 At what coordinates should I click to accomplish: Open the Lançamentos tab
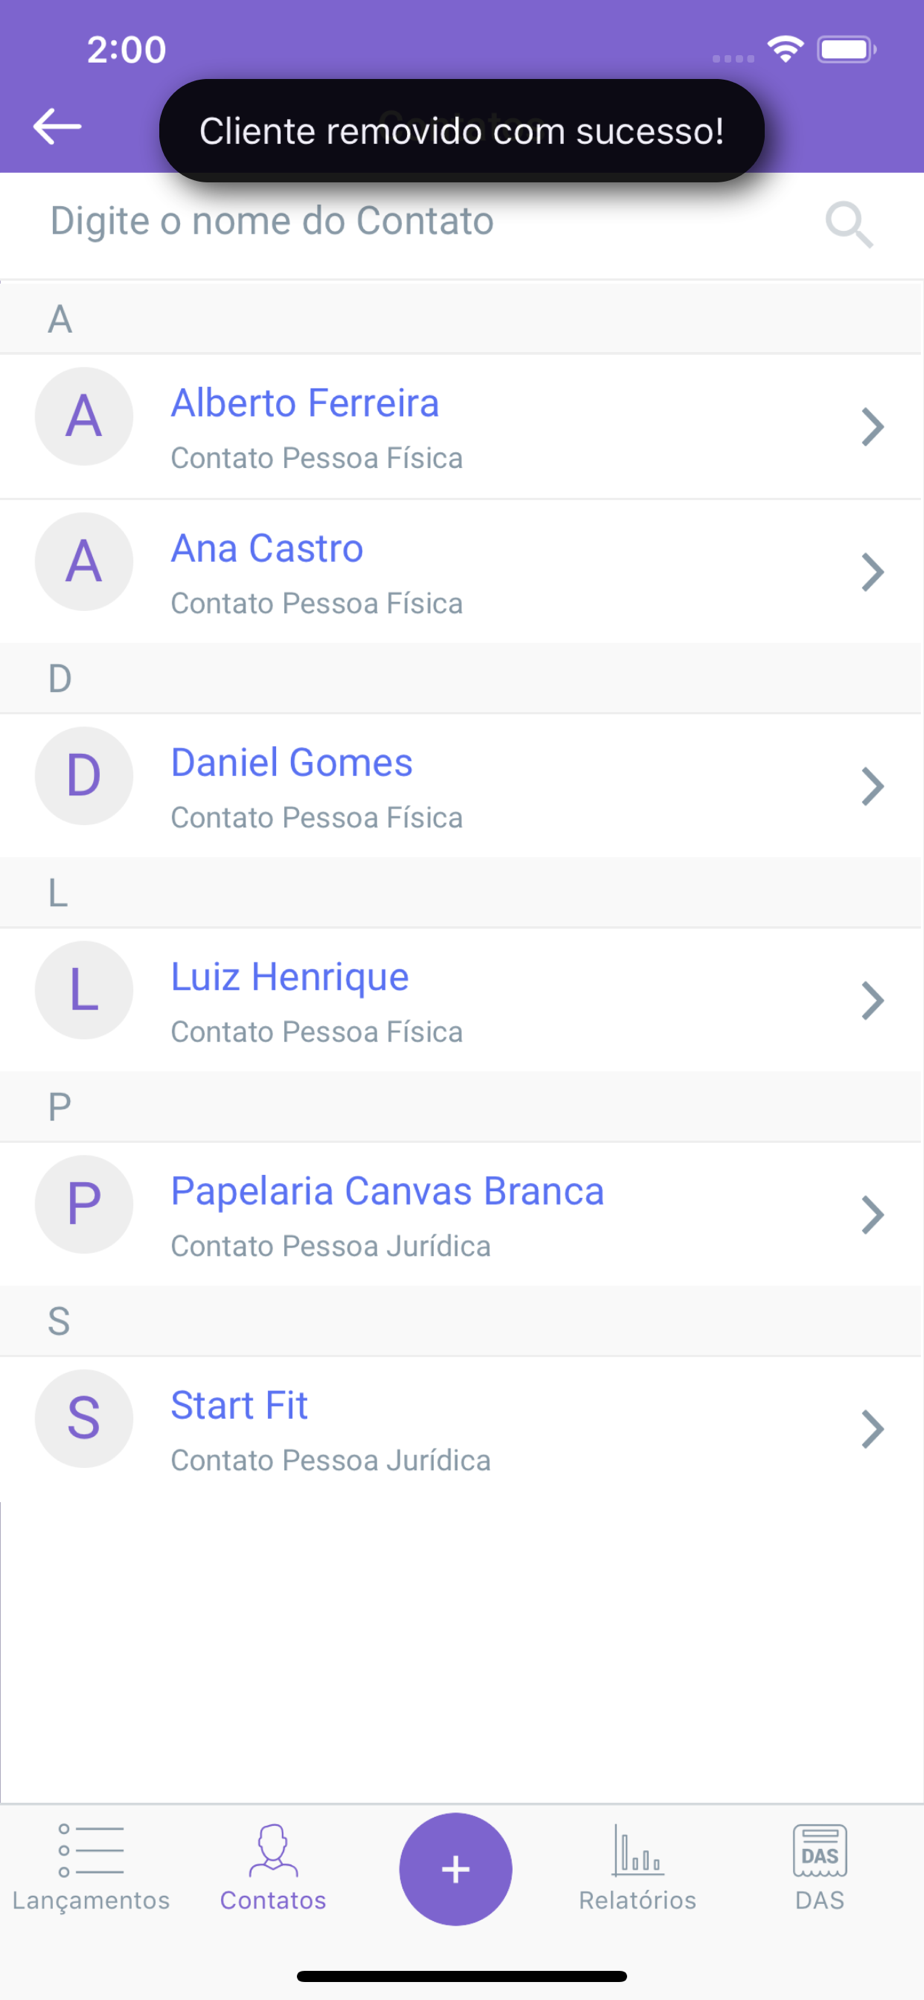pyautogui.click(x=91, y=1868)
